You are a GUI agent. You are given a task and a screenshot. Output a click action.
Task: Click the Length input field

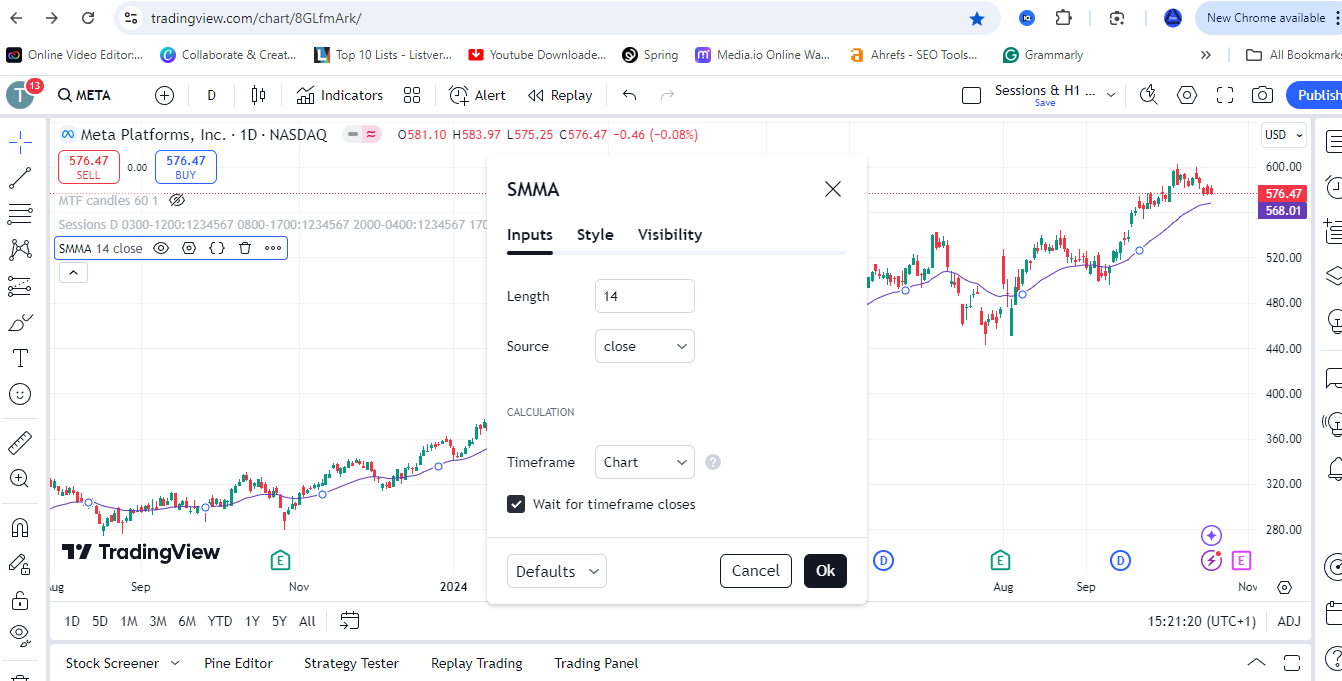coord(644,296)
